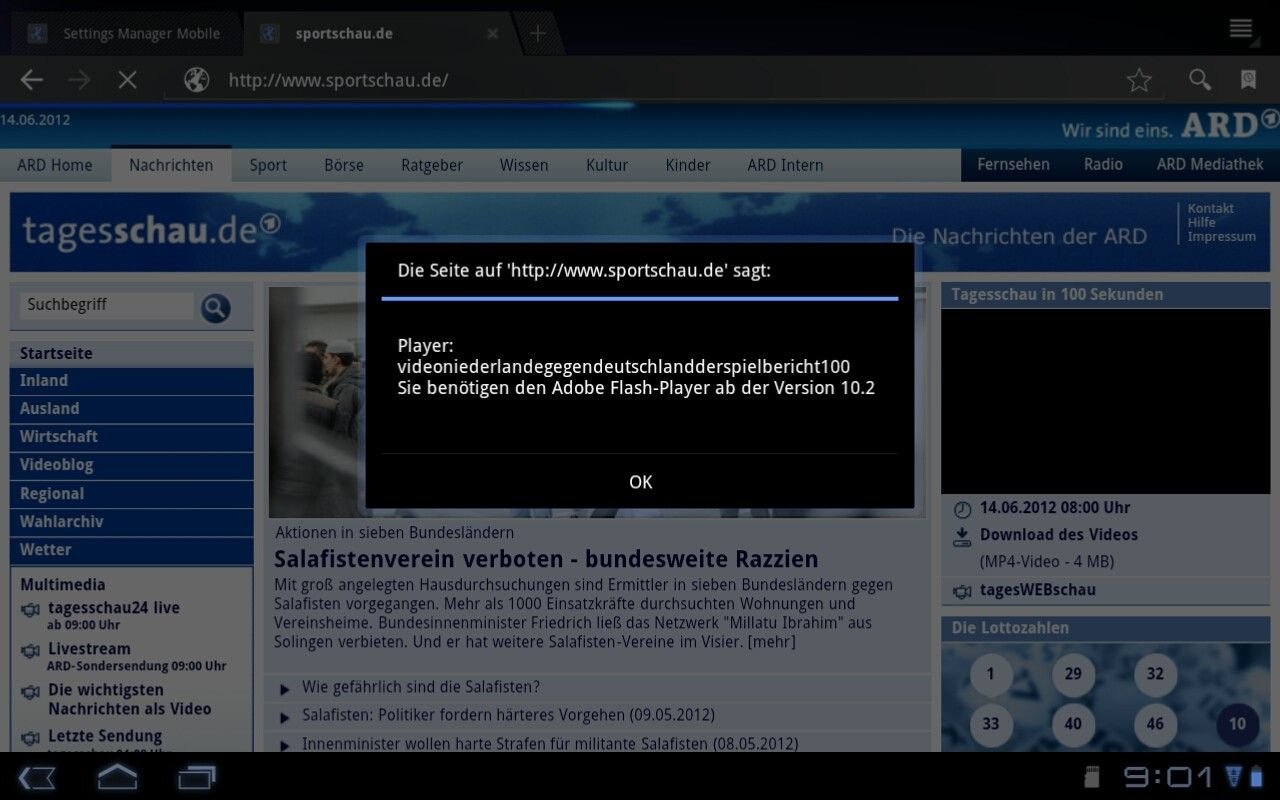Viewport: 1280px width, 800px height.
Task: Open the Salafistenverein verboten headline
Action: (546, 559)
